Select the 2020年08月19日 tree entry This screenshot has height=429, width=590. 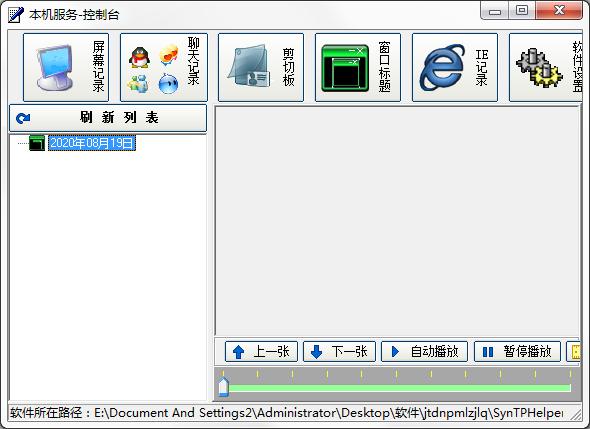point(91,143)
